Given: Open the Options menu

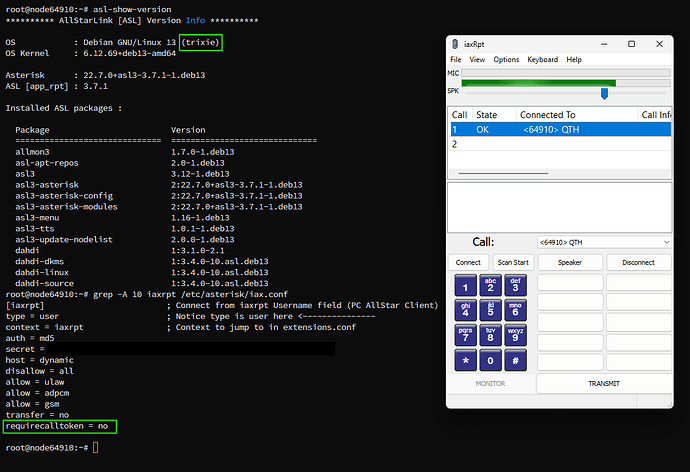Looking at the screenshot, I should coord(506,60).
